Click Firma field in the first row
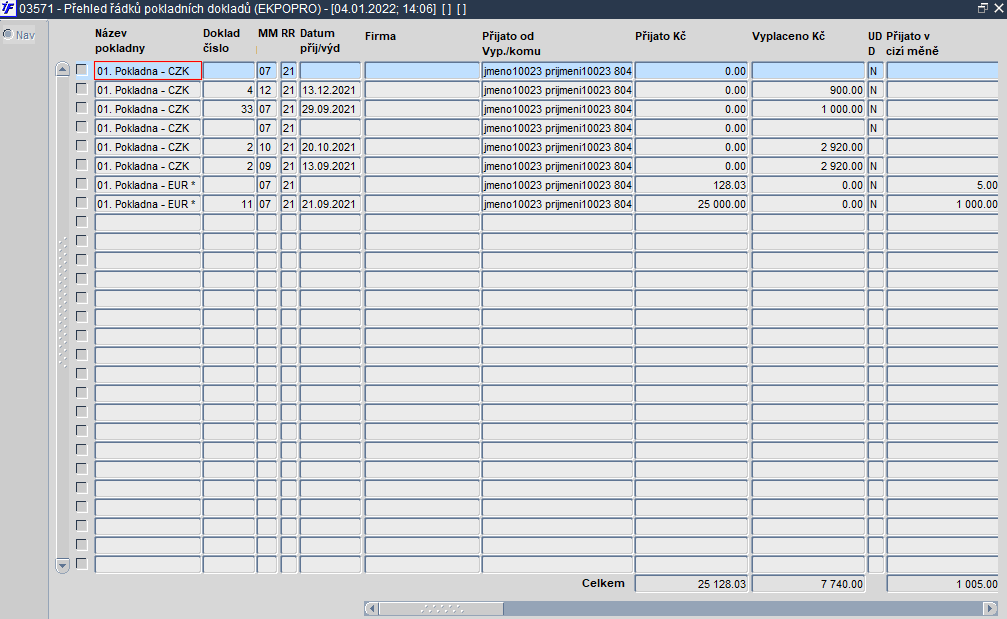The image size is (1007, 619). (422, 71)
